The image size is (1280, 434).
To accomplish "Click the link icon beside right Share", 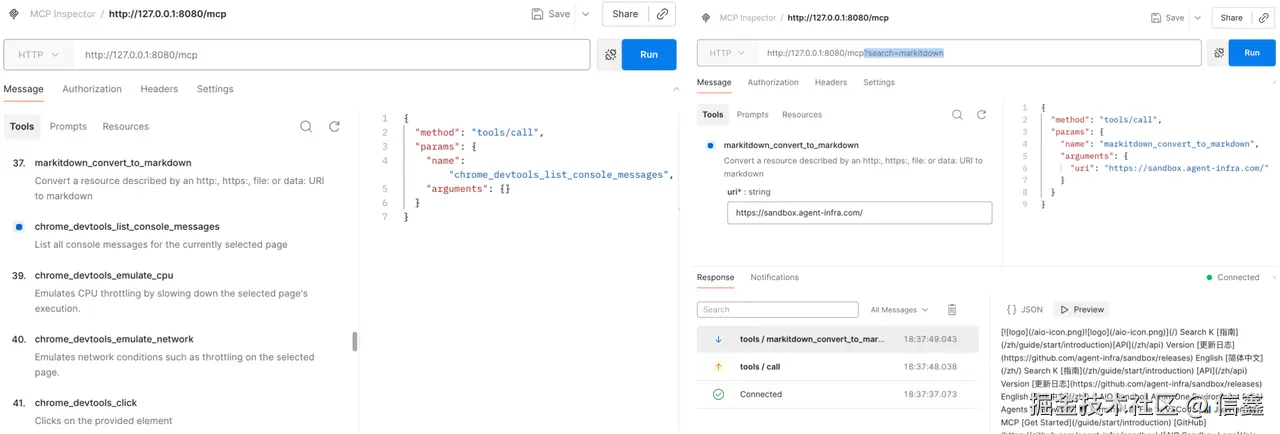I will 1262,17.
